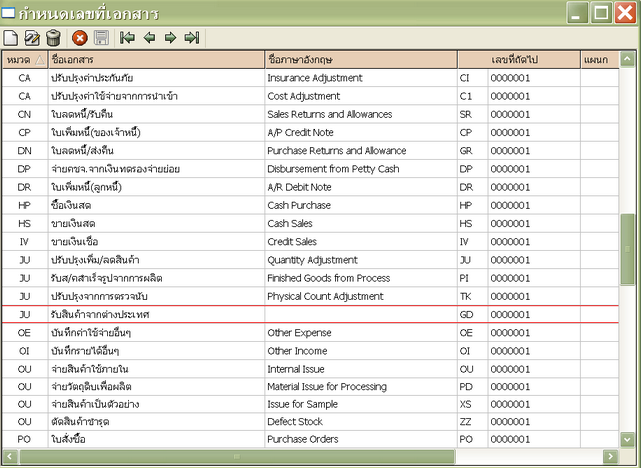641x468 pixels.
Task: Click the red Cancel icon
Action: pos(80,38)
